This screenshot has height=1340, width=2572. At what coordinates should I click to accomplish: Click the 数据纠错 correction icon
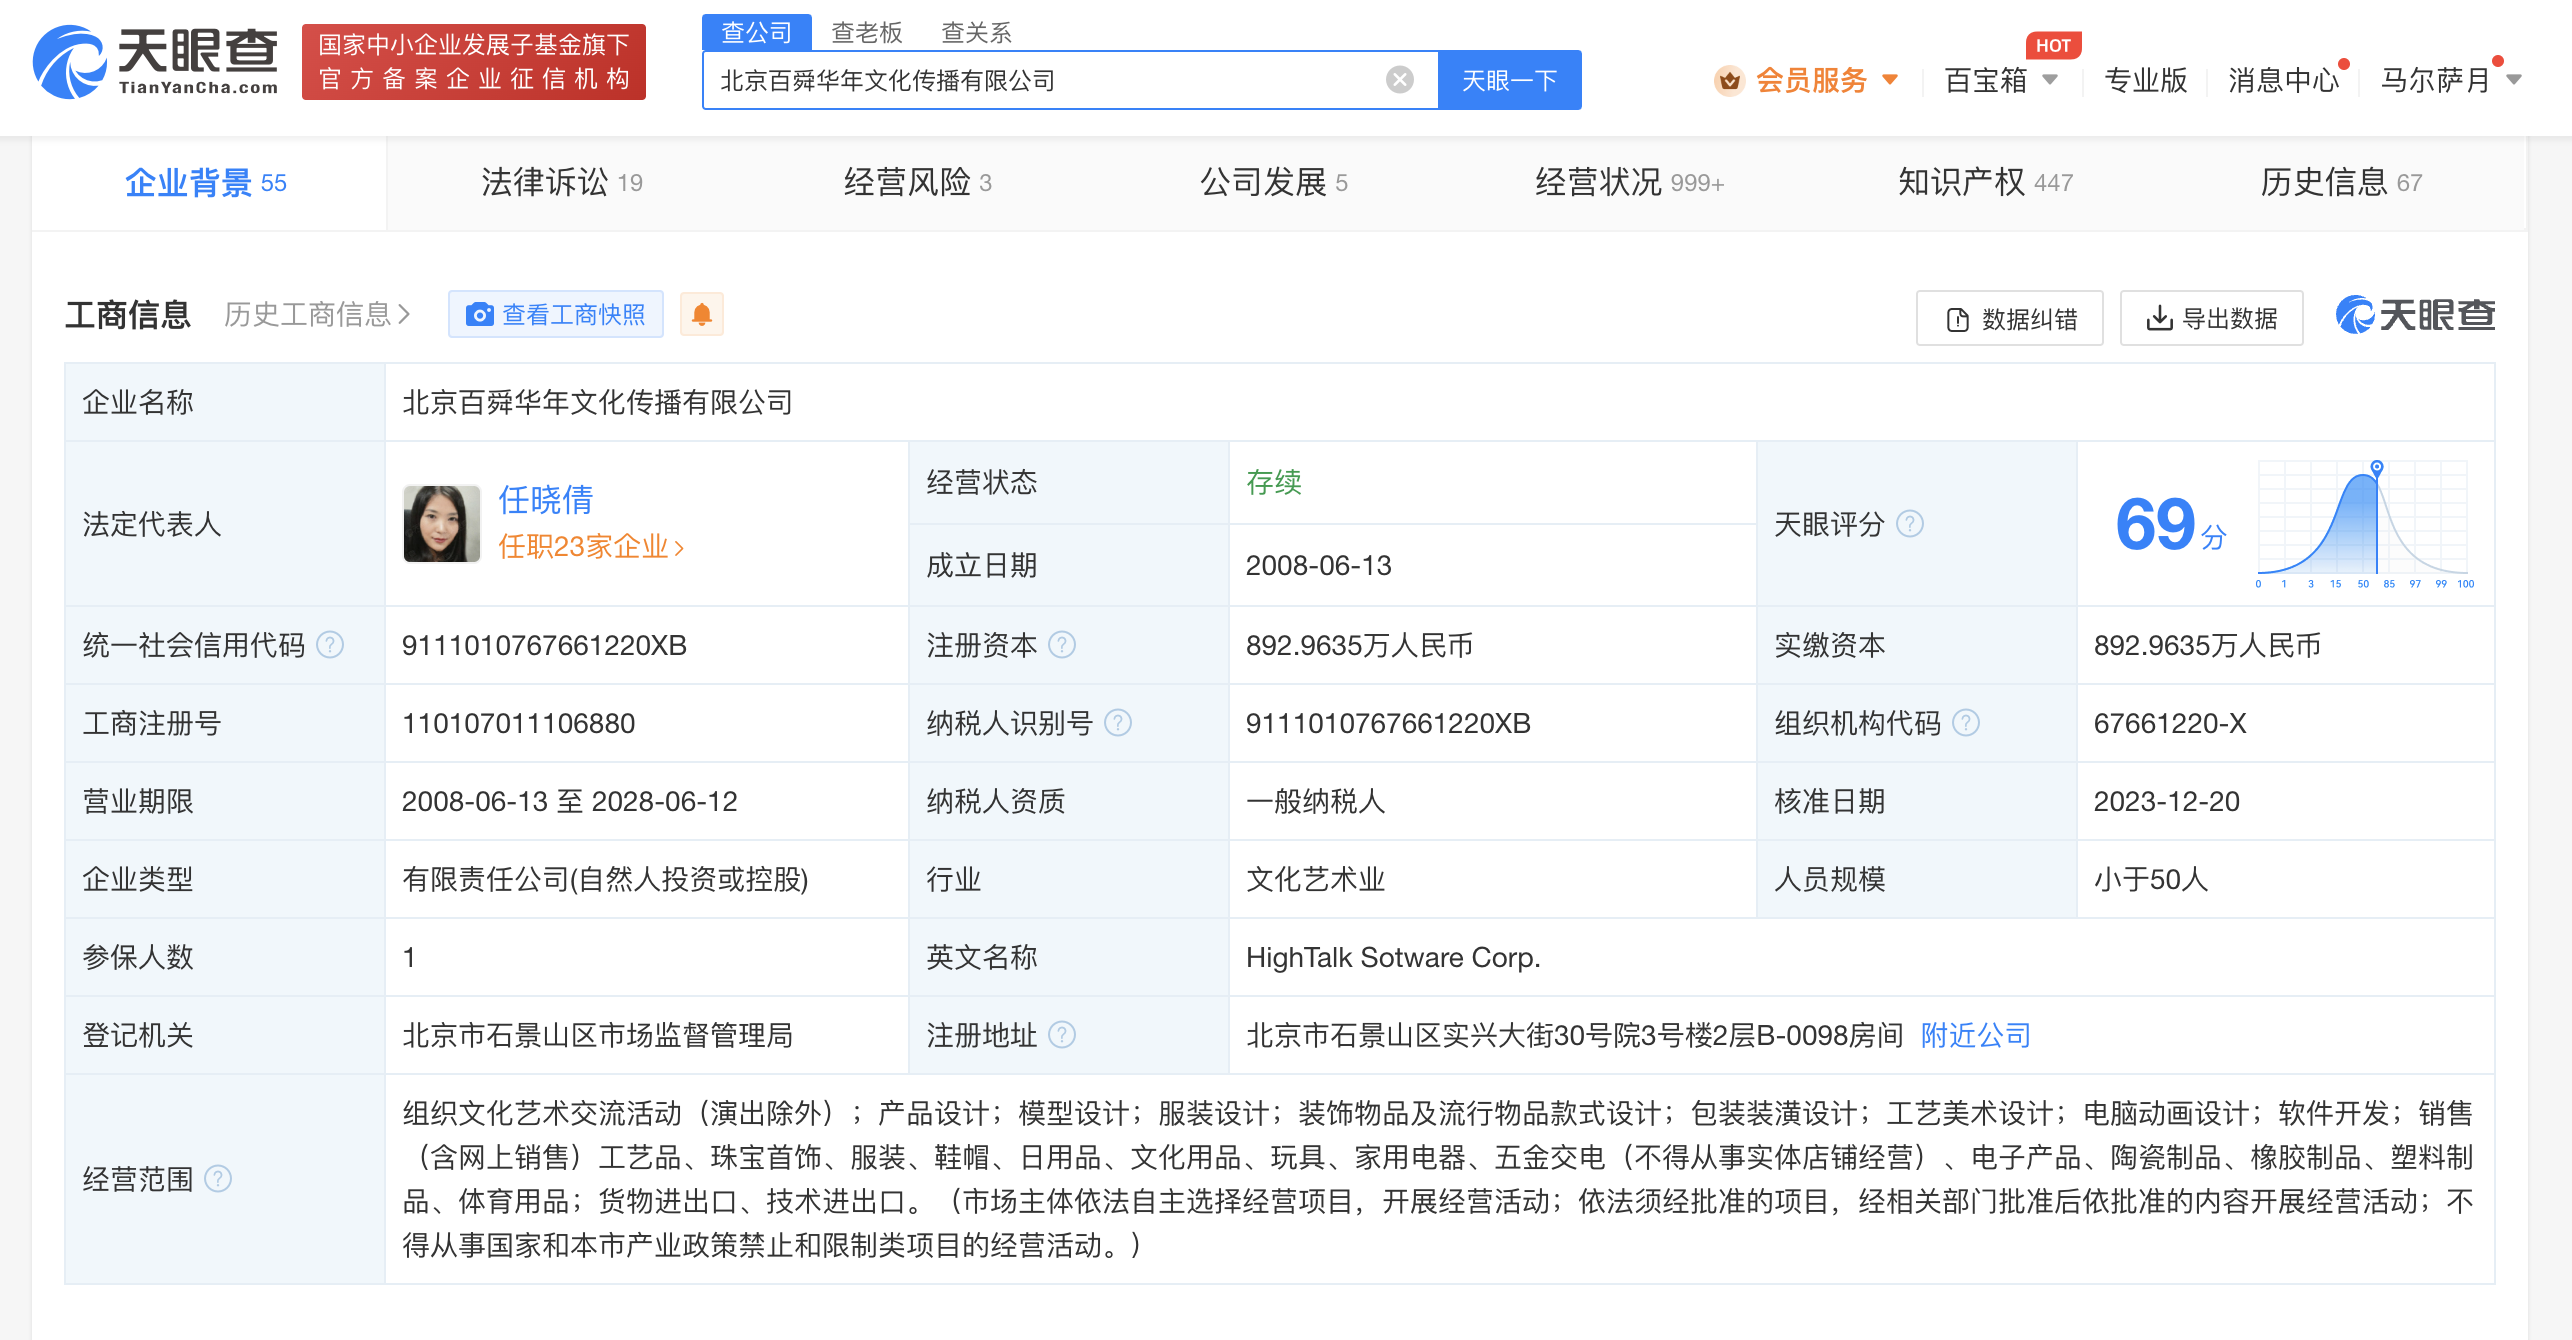click(x=1957, y=318)
